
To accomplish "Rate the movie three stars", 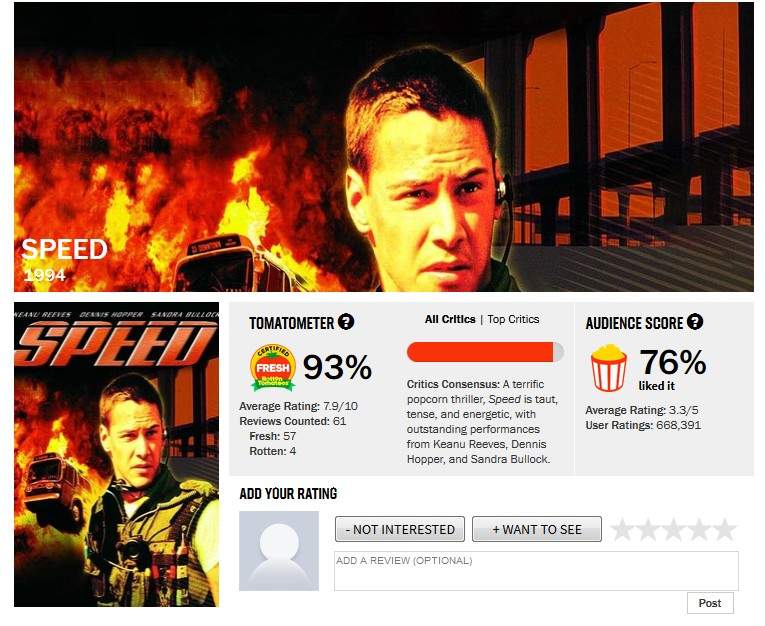I will coord(673,529).
